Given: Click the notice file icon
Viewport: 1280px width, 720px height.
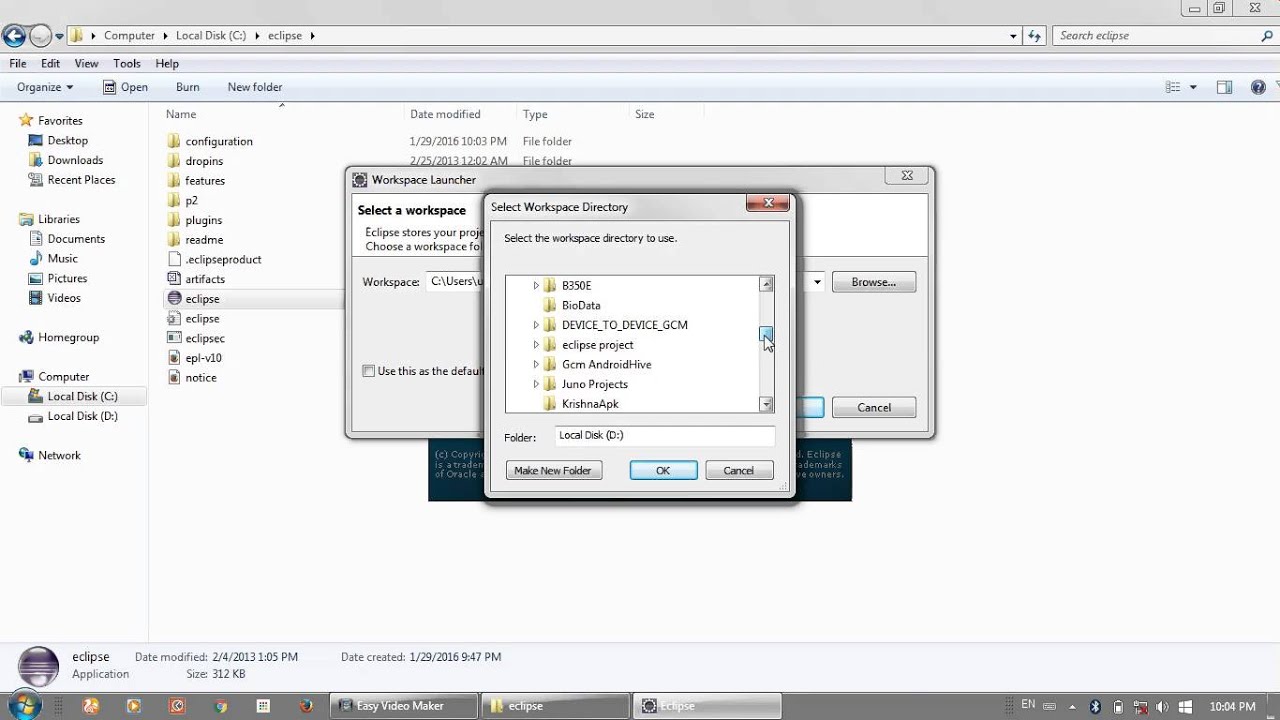Looking at the screenshot, I should coord(174,377).
